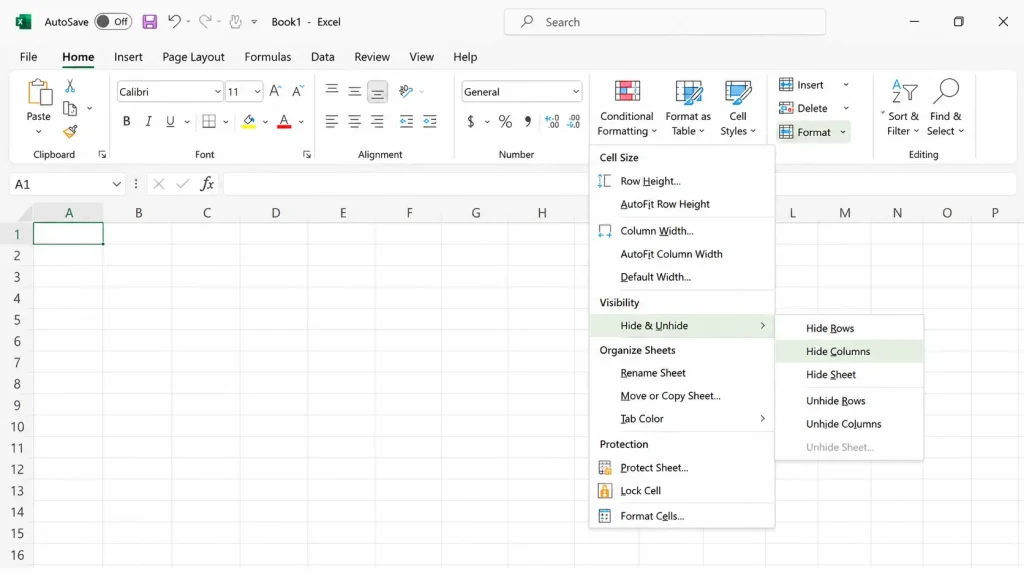Viewport: 1024px width, 576px height.
Task: Open the font name Calibri dropdown
Action: (217, 91)
